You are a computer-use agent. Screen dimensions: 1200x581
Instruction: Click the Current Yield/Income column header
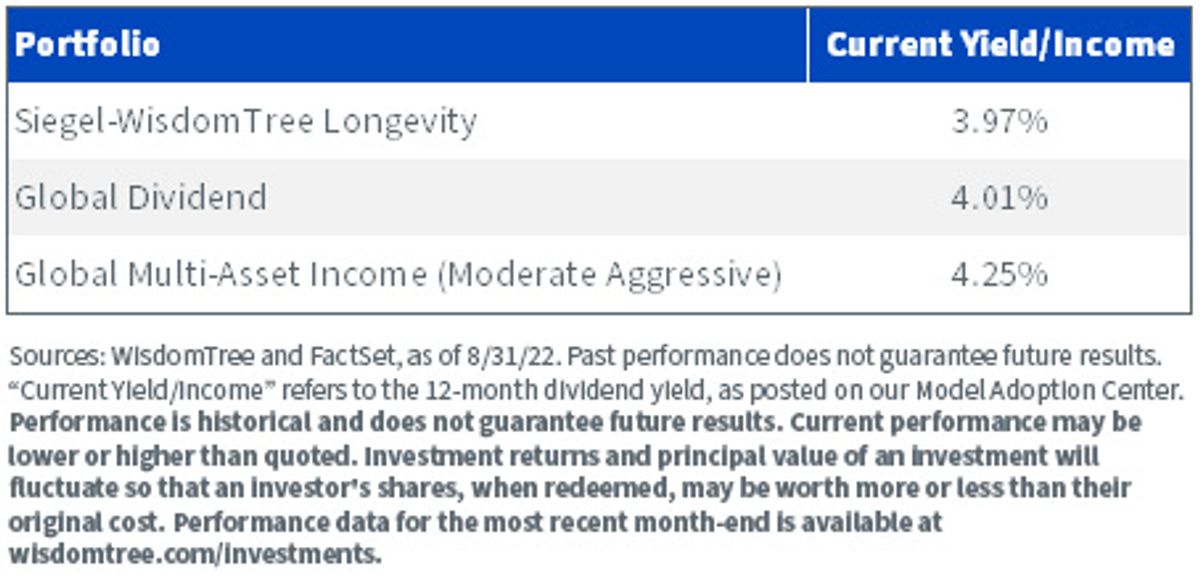click(1000, 45)
